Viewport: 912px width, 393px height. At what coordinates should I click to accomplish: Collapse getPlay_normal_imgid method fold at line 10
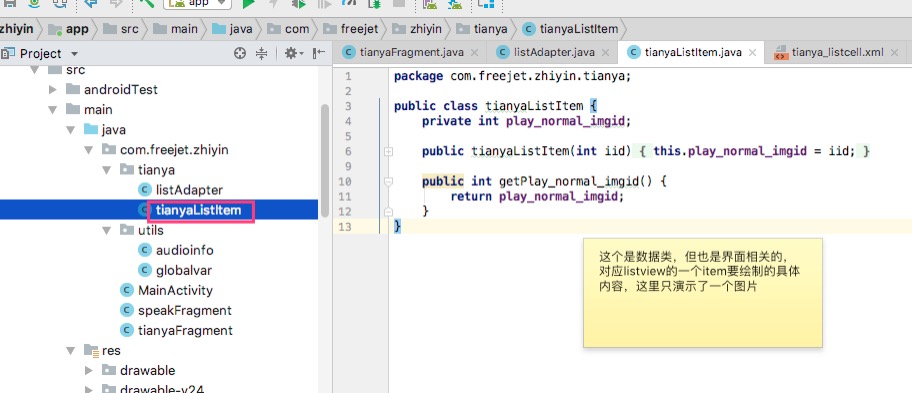click(x=389, y=181)
